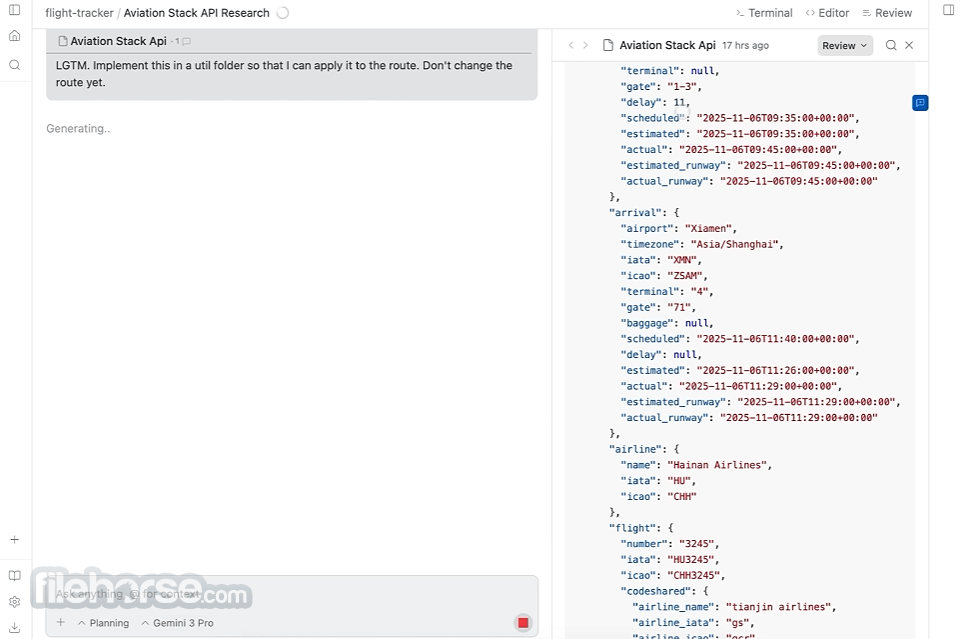Open the Review dropdown button
The height and width of the screenshot is (639, 963).
tap(844, 45)
